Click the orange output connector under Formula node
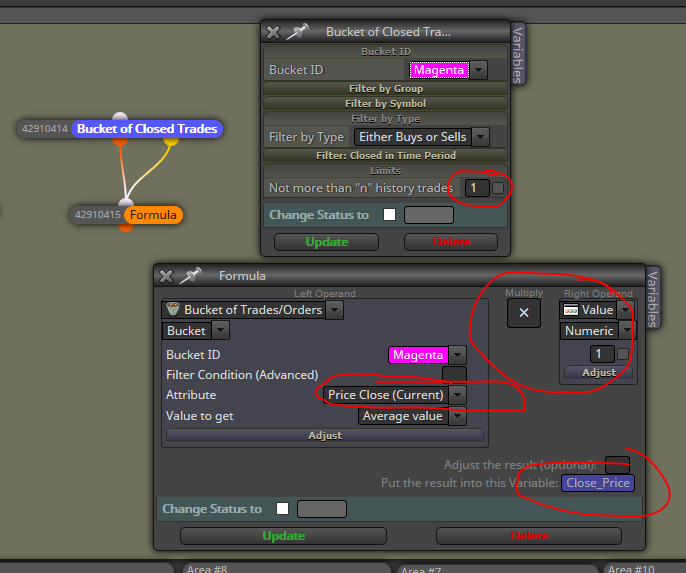Image resolution: width=686 pixels, height=573 pixels. 126,227
